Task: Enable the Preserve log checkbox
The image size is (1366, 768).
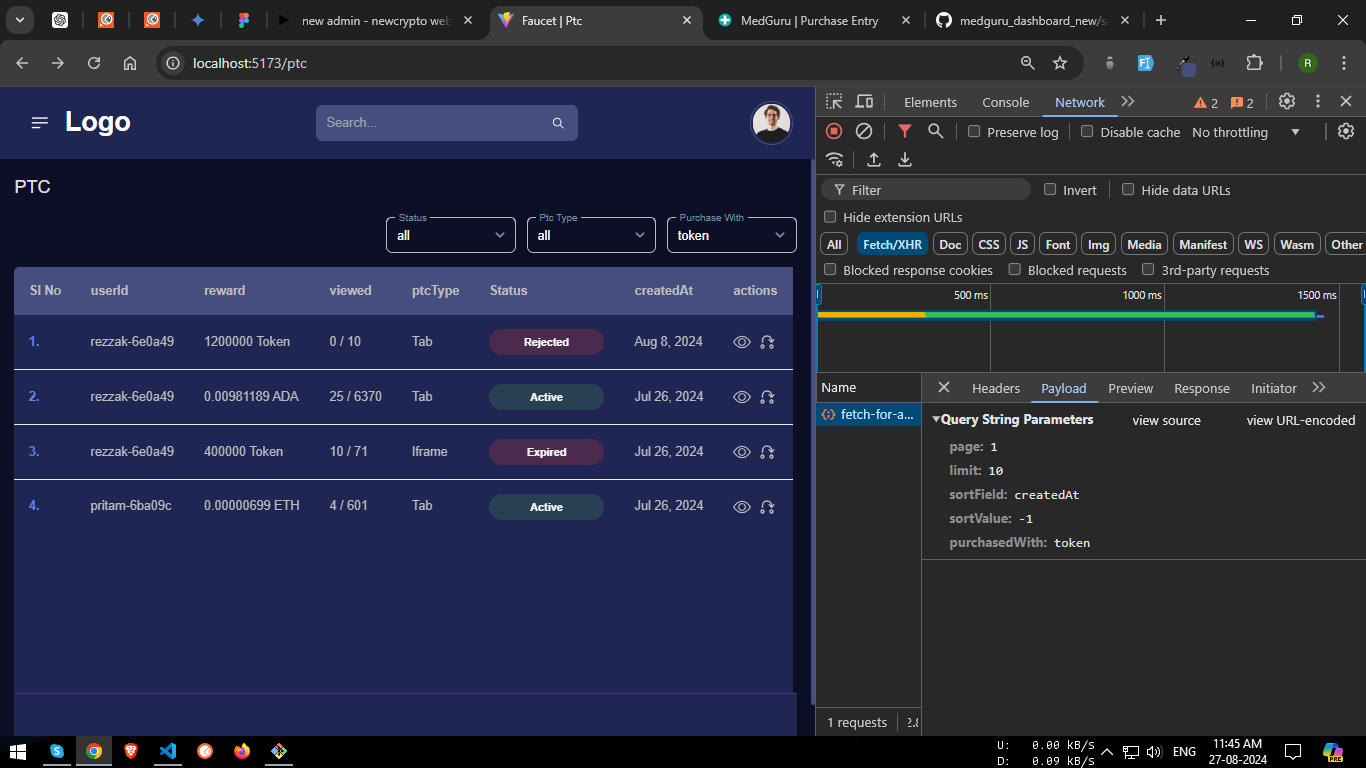Action: click(974, 132)
